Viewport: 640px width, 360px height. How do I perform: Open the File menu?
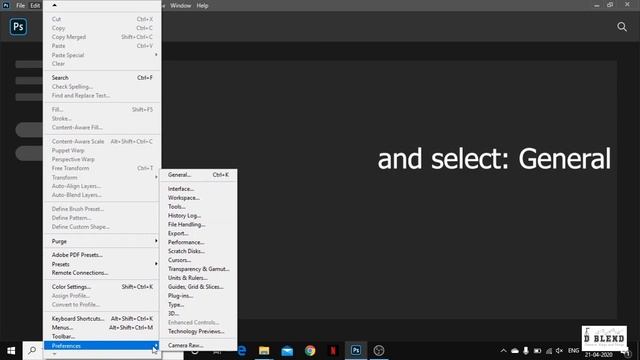(20, 5)
